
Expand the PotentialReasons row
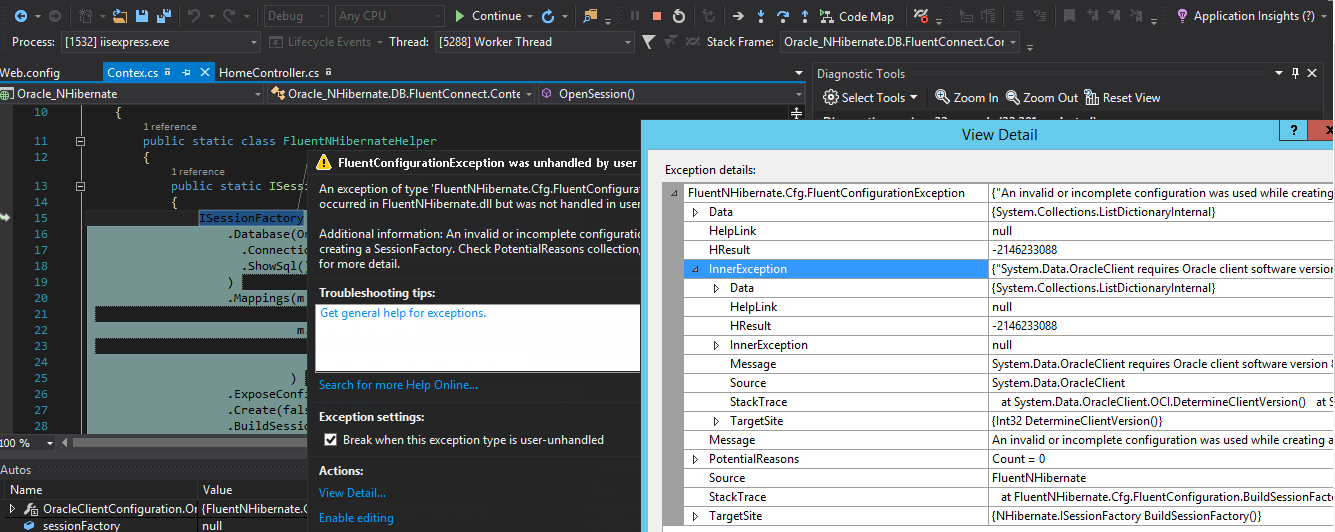click(696, 459)
